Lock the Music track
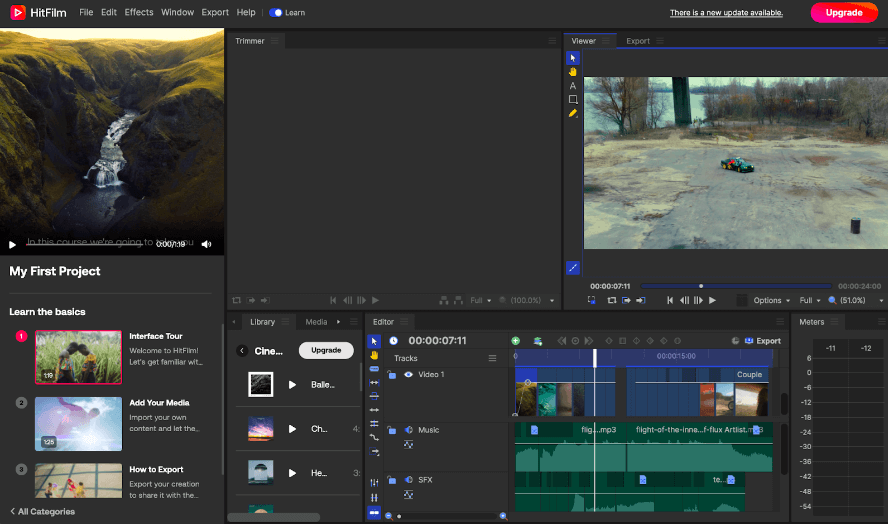Screen dimensions: 888x524 coord(391,430)
